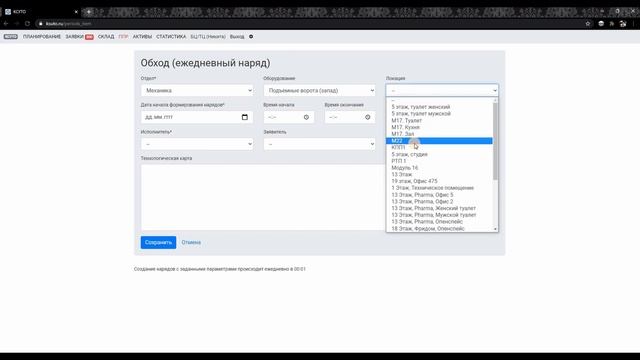
Task: Click the blue Сохранить button
Action: click(158, 242)
